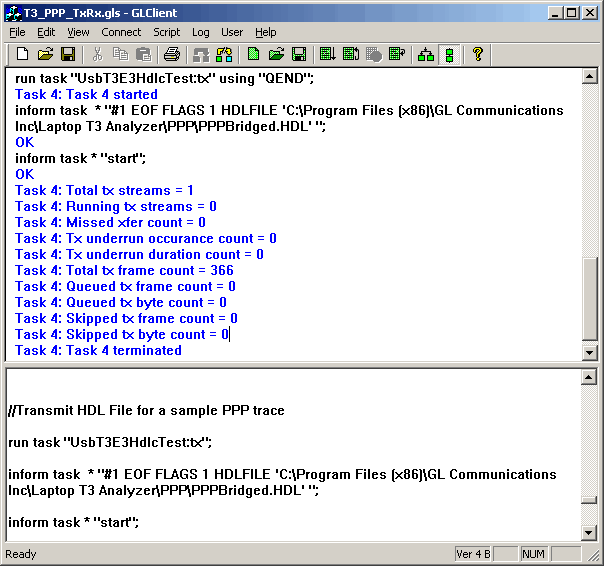Open the View menu

pos(78,32)
